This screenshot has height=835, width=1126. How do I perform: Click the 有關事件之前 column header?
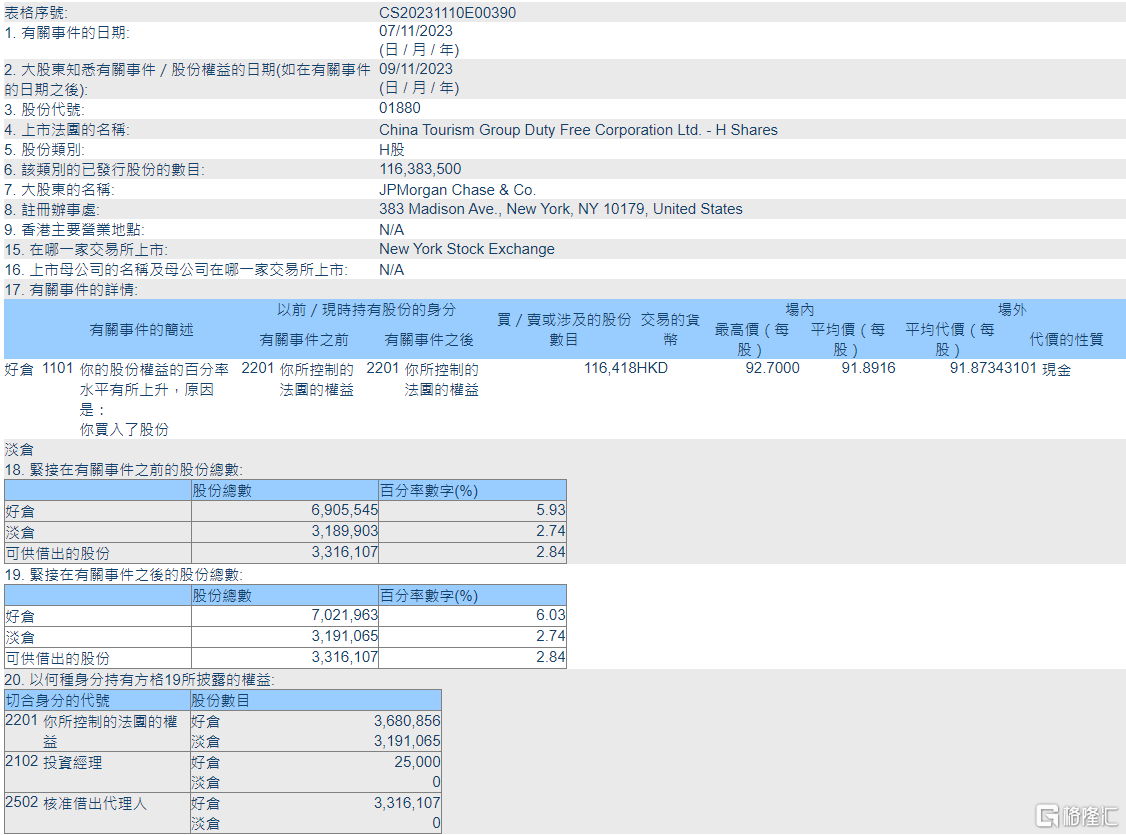[x=304, y=340]
